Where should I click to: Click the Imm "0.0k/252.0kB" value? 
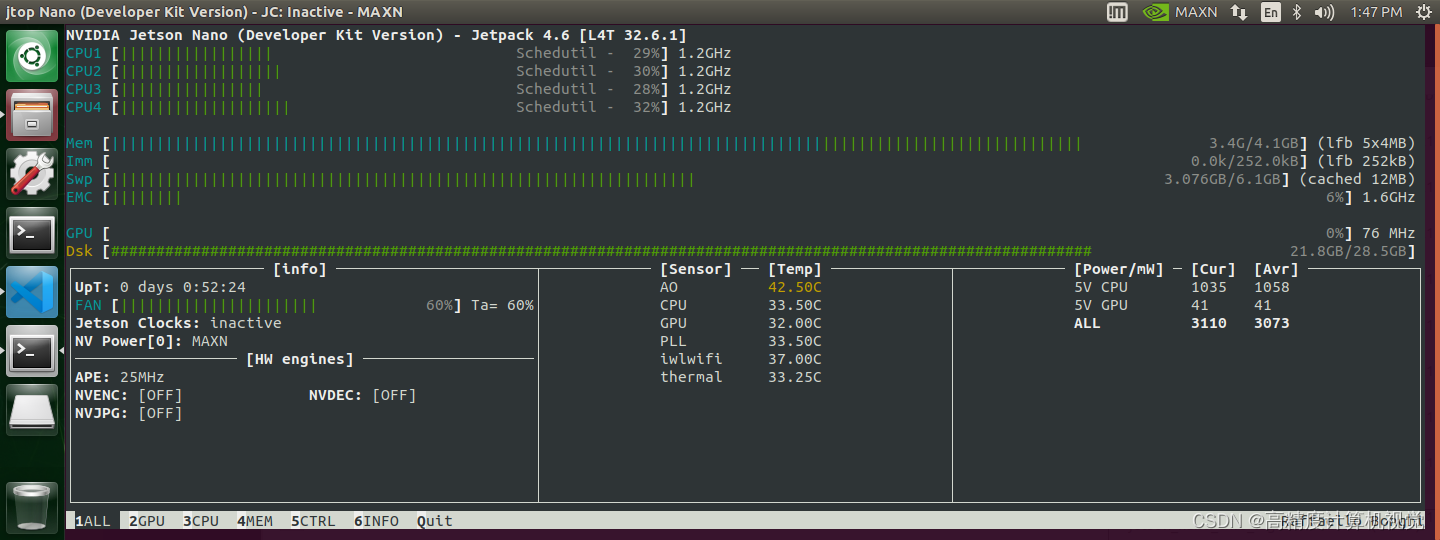coord(1245,161)
